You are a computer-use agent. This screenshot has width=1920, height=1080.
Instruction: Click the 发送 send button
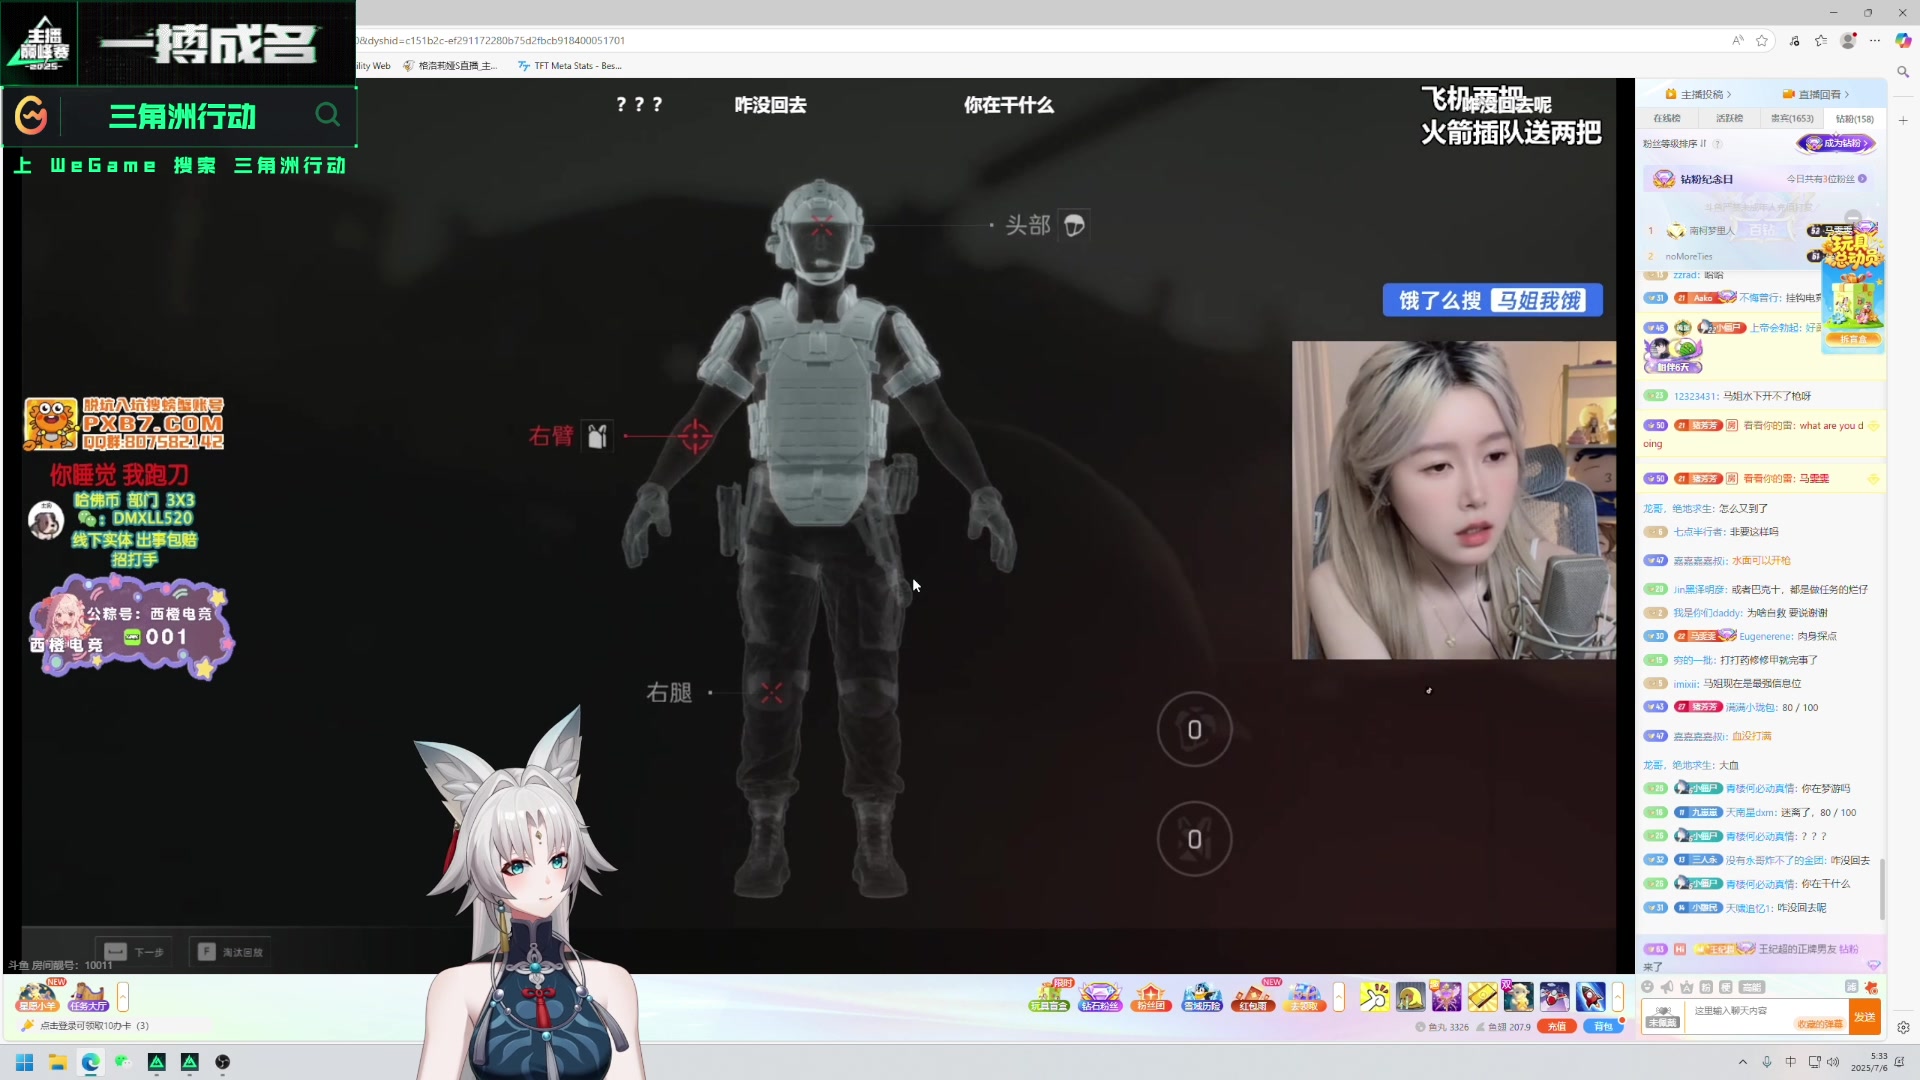(x=1865, y=1017)
